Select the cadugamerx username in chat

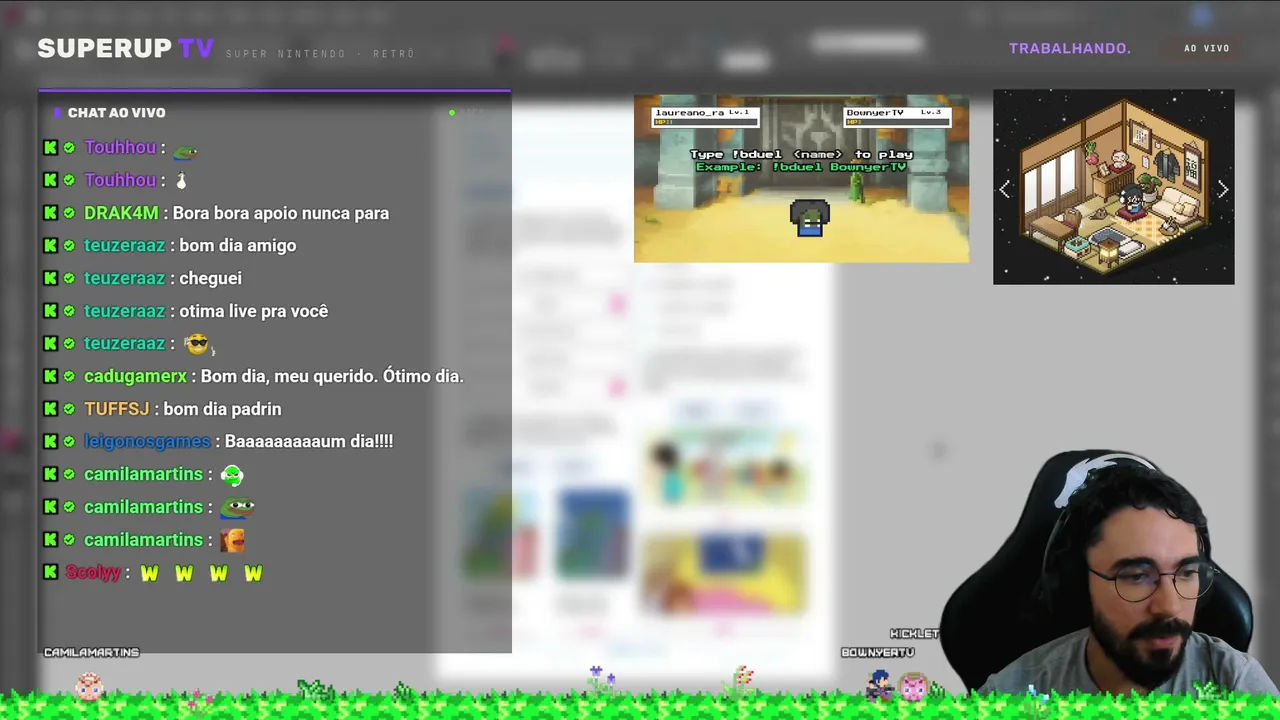[x=135, y=376]
